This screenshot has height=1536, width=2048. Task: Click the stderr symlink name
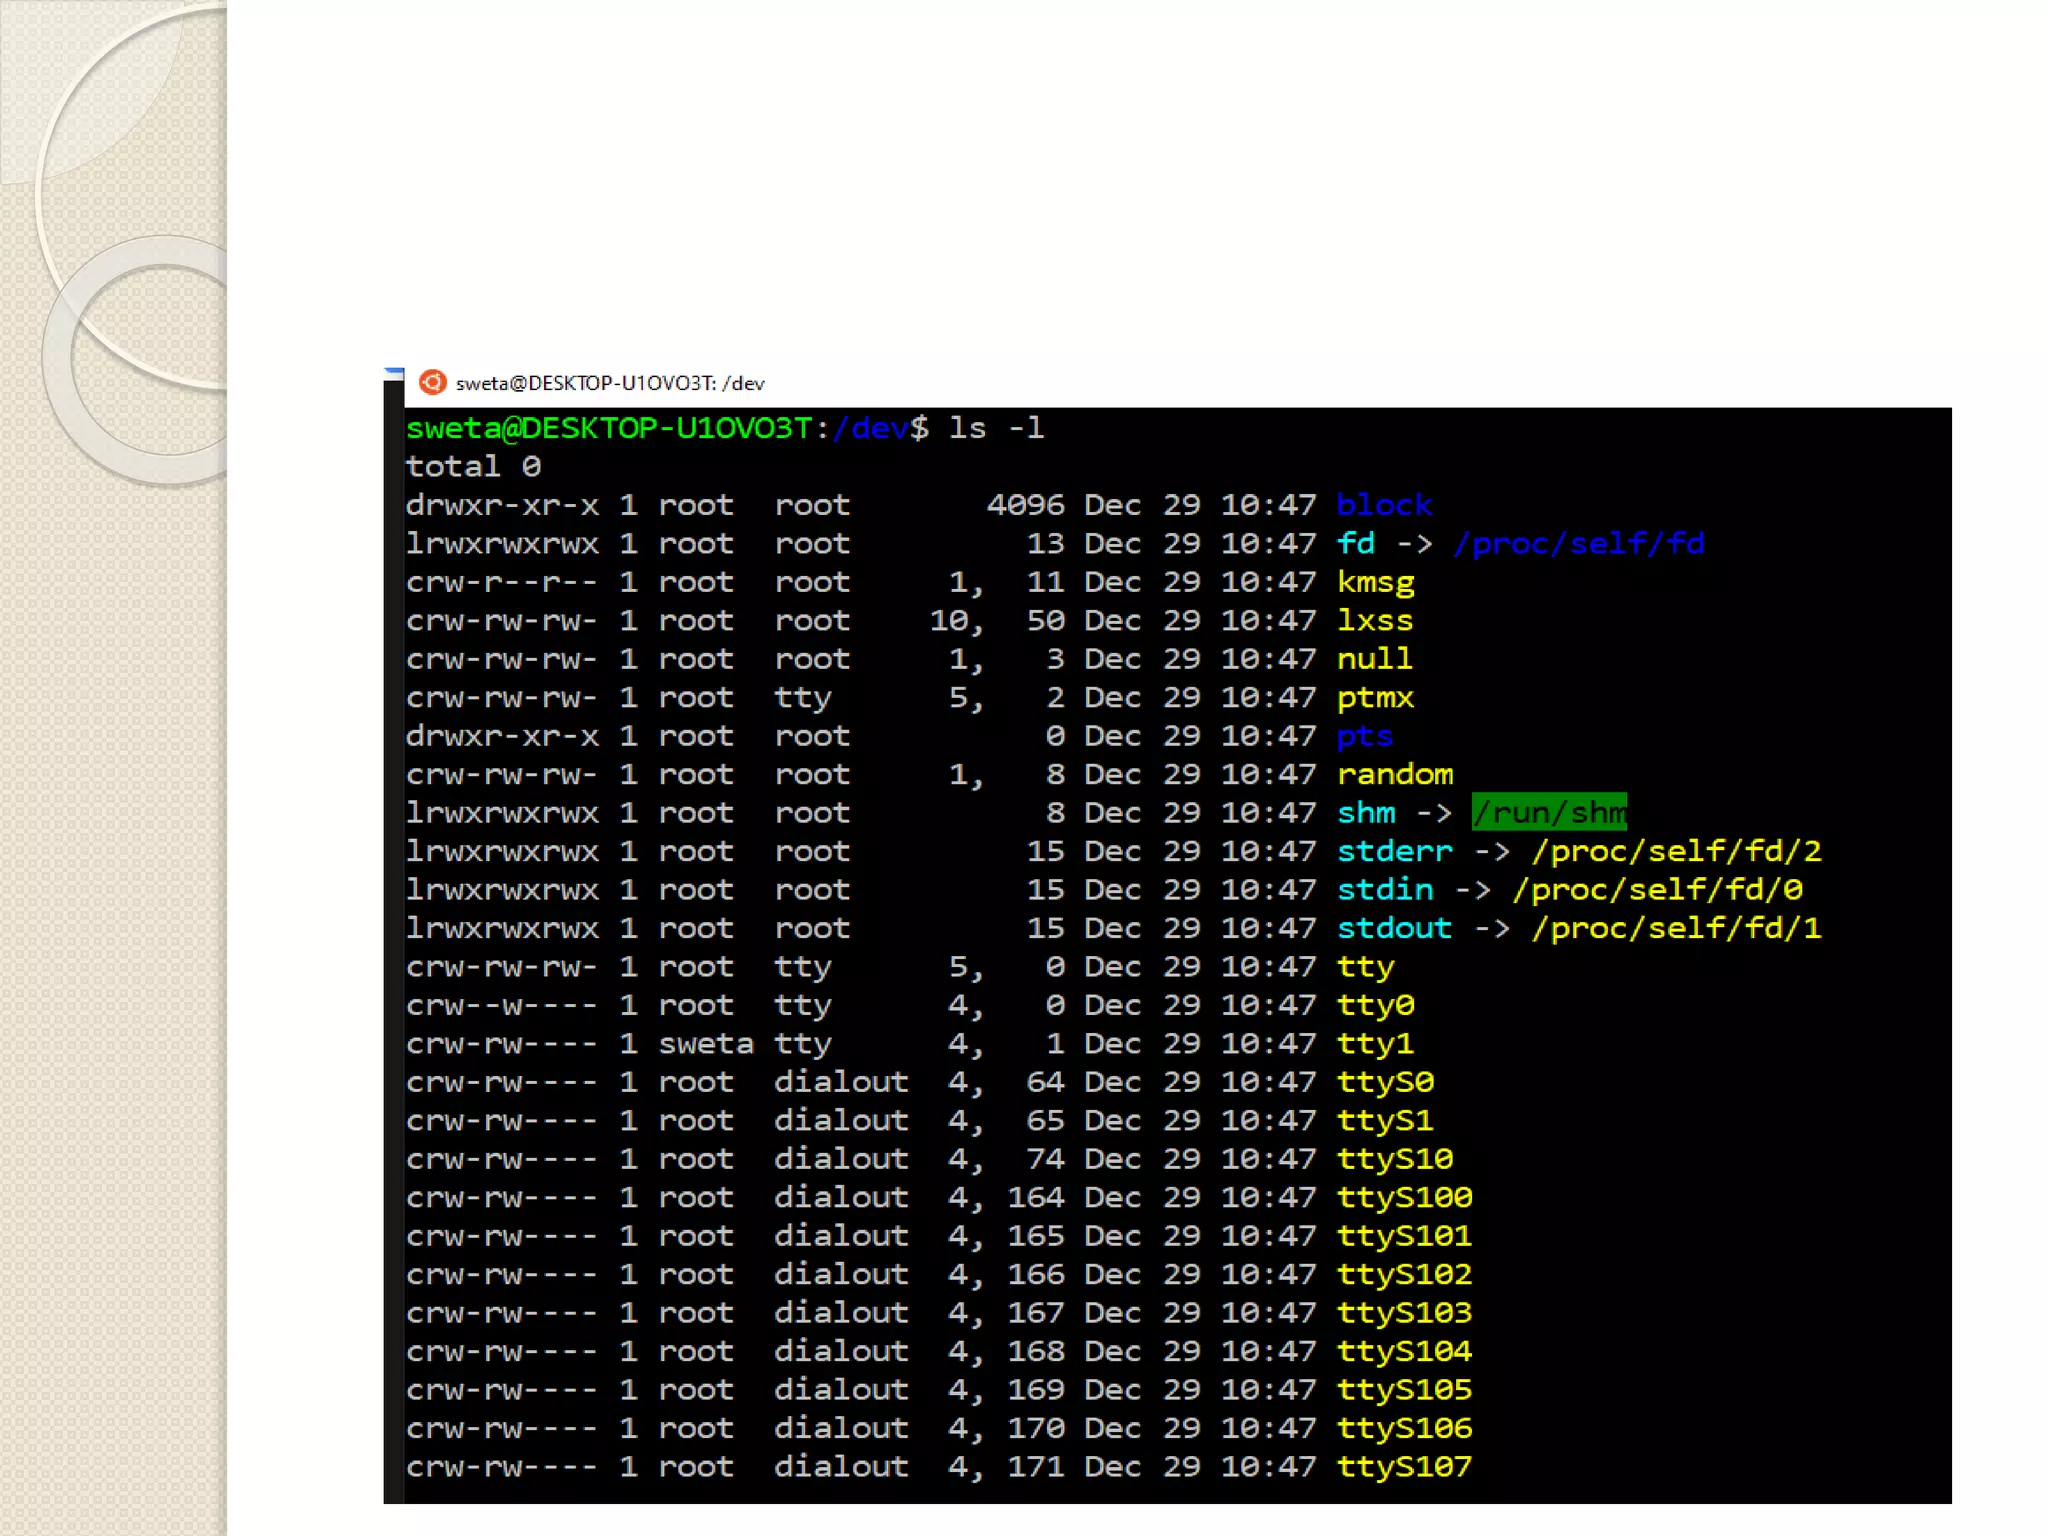click(1394, 852)
